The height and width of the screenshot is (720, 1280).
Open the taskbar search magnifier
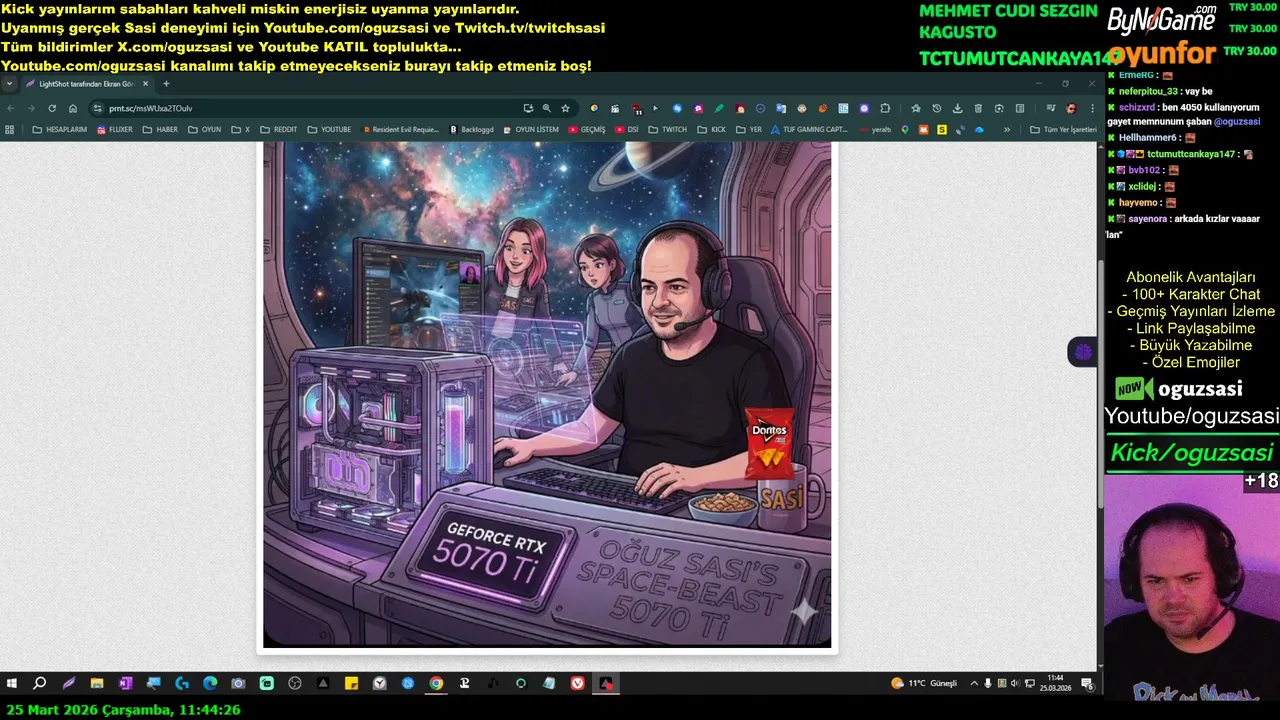(39, 683)
